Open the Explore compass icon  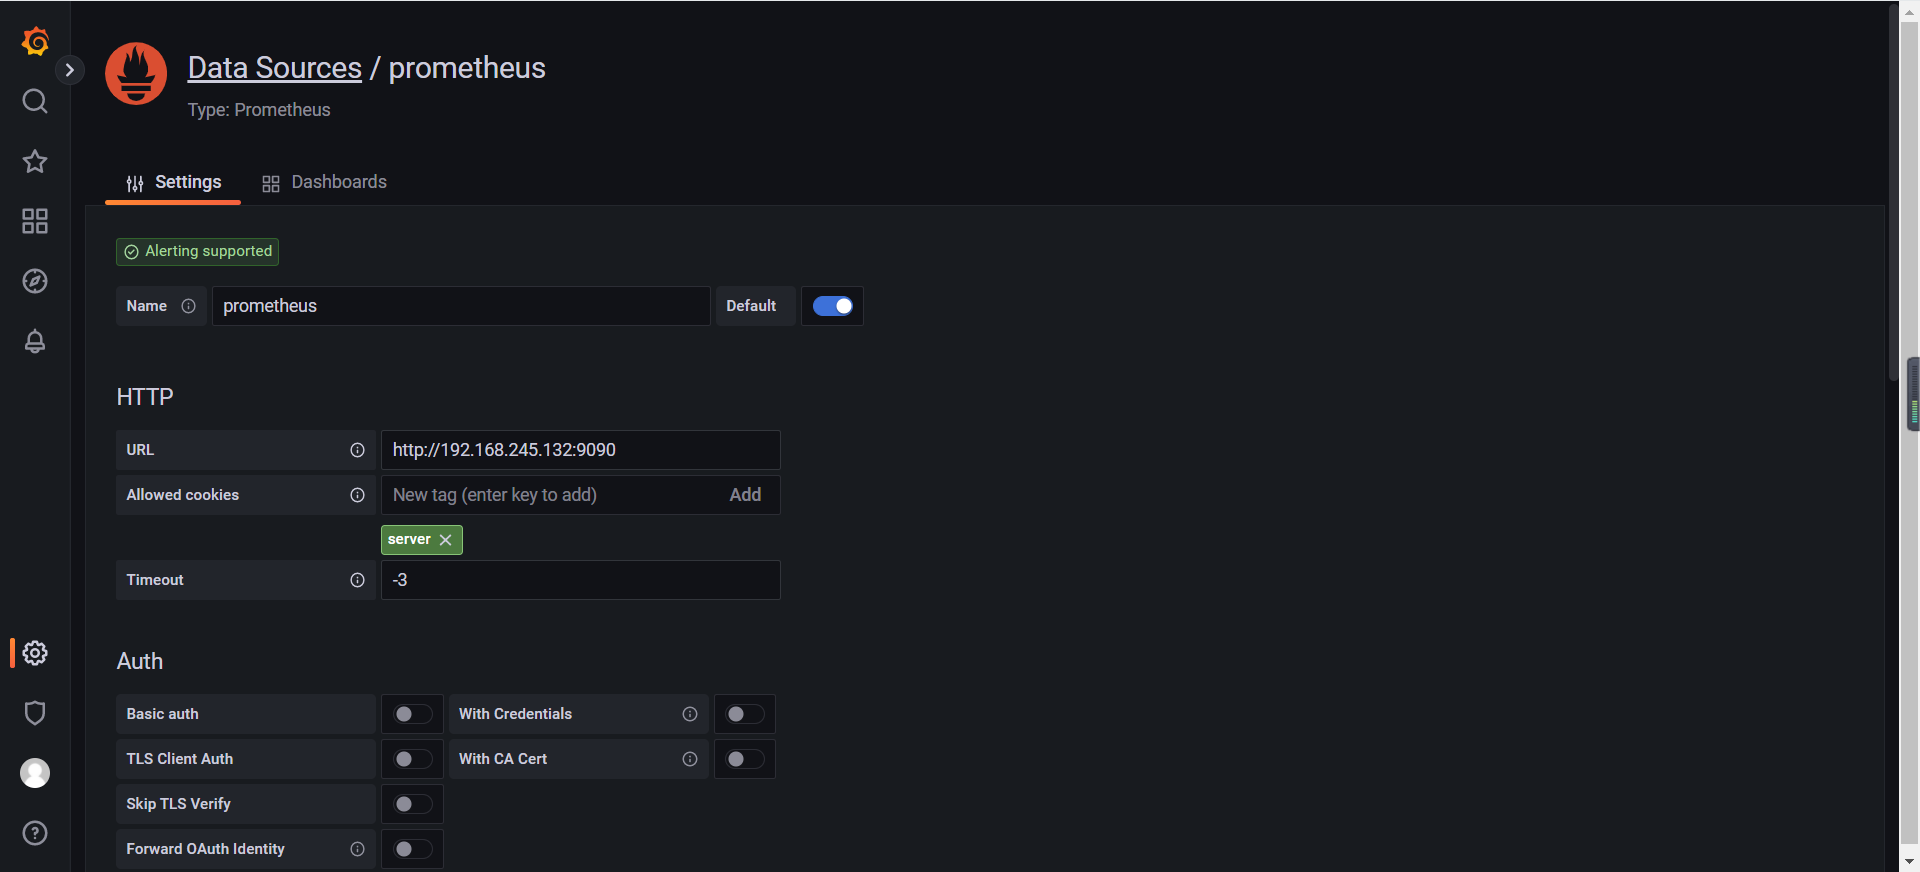(x=35, y=281)
